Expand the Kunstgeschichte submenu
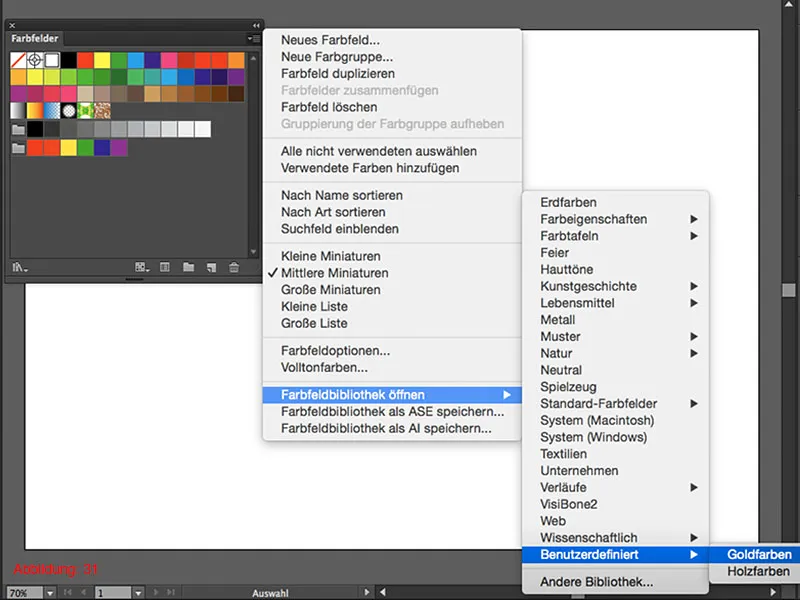 pos(615,286)
